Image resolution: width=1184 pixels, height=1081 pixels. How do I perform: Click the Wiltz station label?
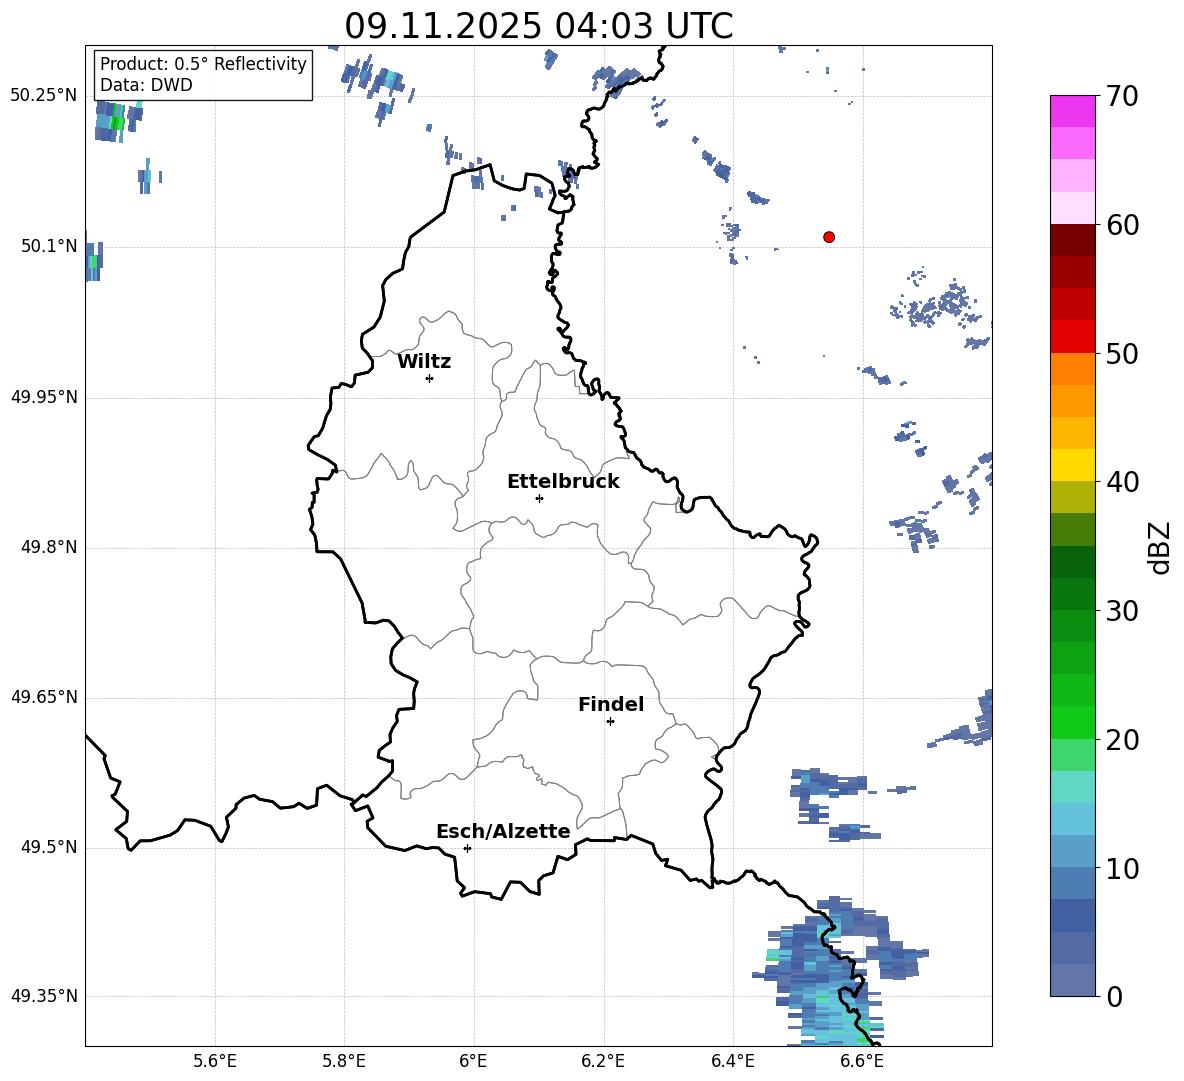(x=424, y=362)
